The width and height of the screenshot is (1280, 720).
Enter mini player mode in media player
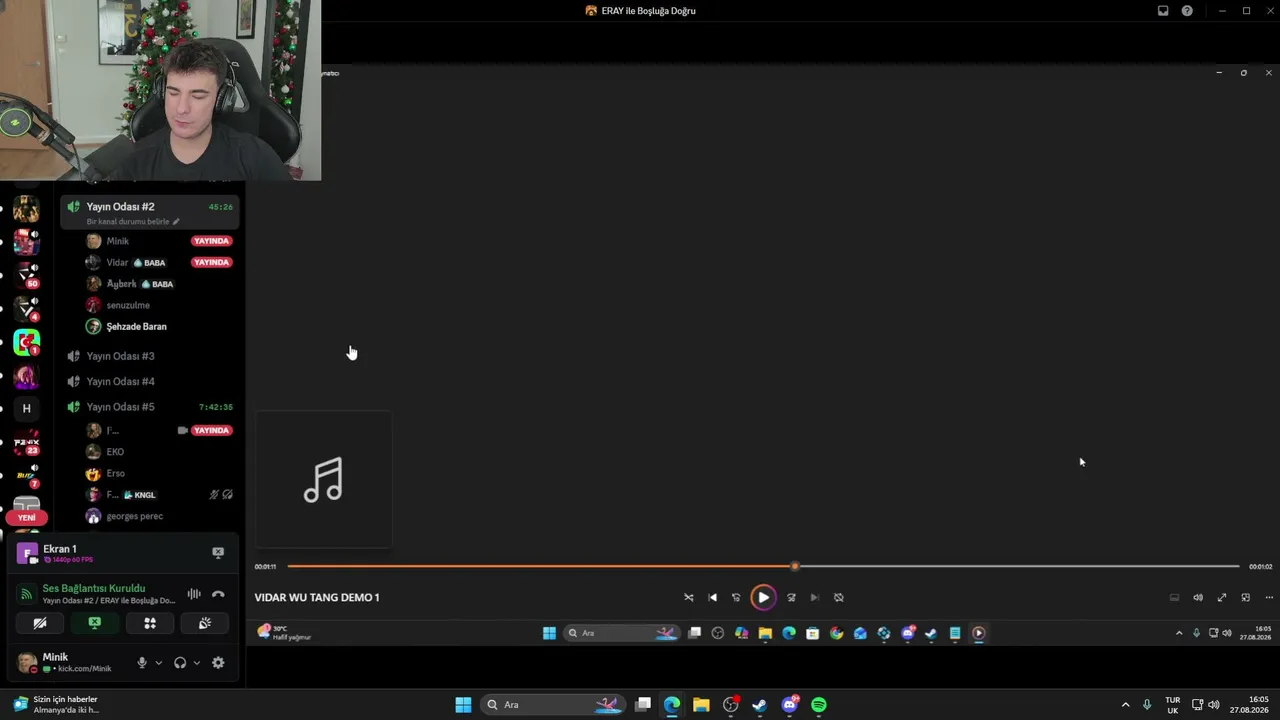(1245, 597)
